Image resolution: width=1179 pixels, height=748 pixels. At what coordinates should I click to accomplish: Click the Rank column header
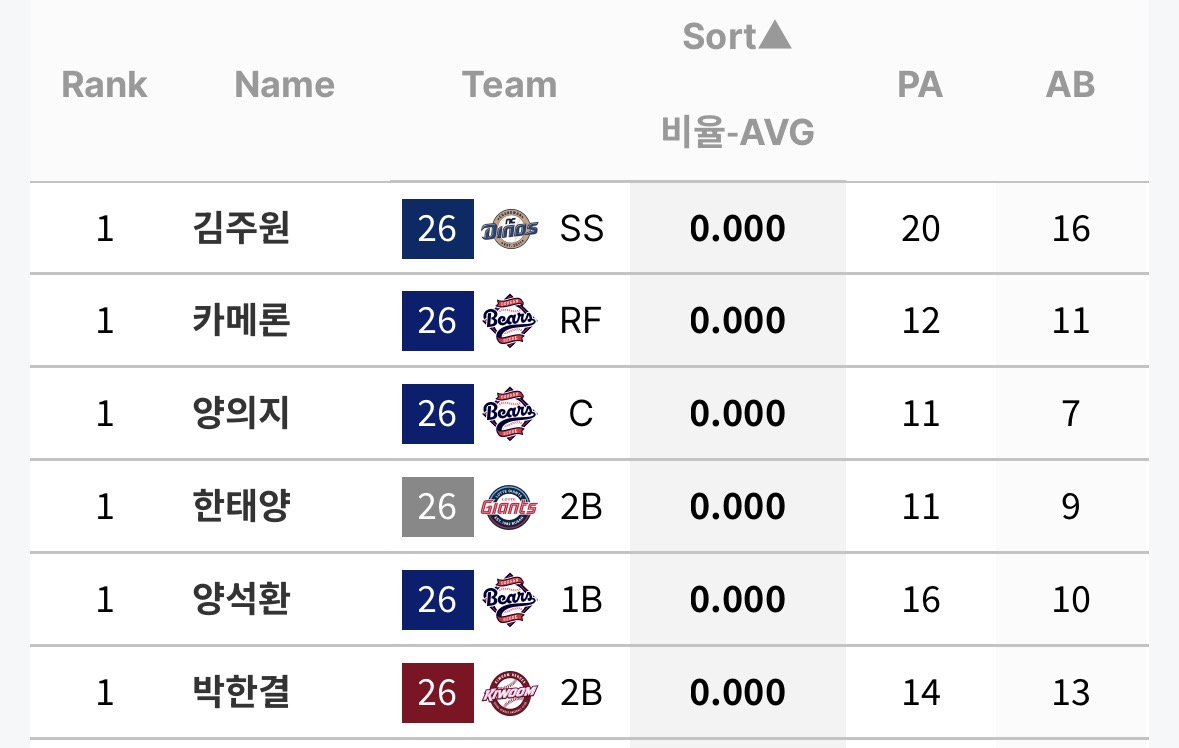click(104, 85)
